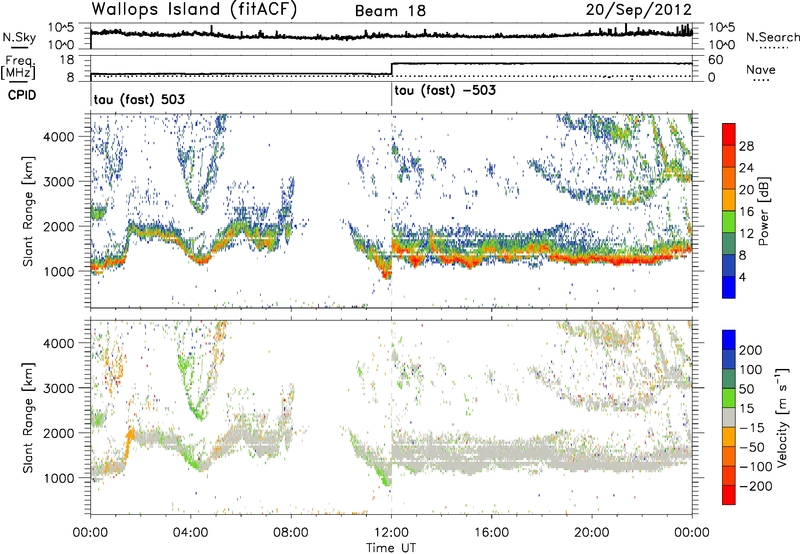Click the "Freq. [MHz]" axis label

coord(18,67)
